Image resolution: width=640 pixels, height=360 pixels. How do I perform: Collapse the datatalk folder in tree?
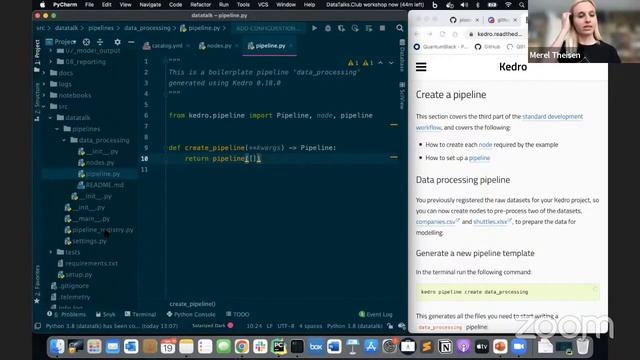coord(51,118)
